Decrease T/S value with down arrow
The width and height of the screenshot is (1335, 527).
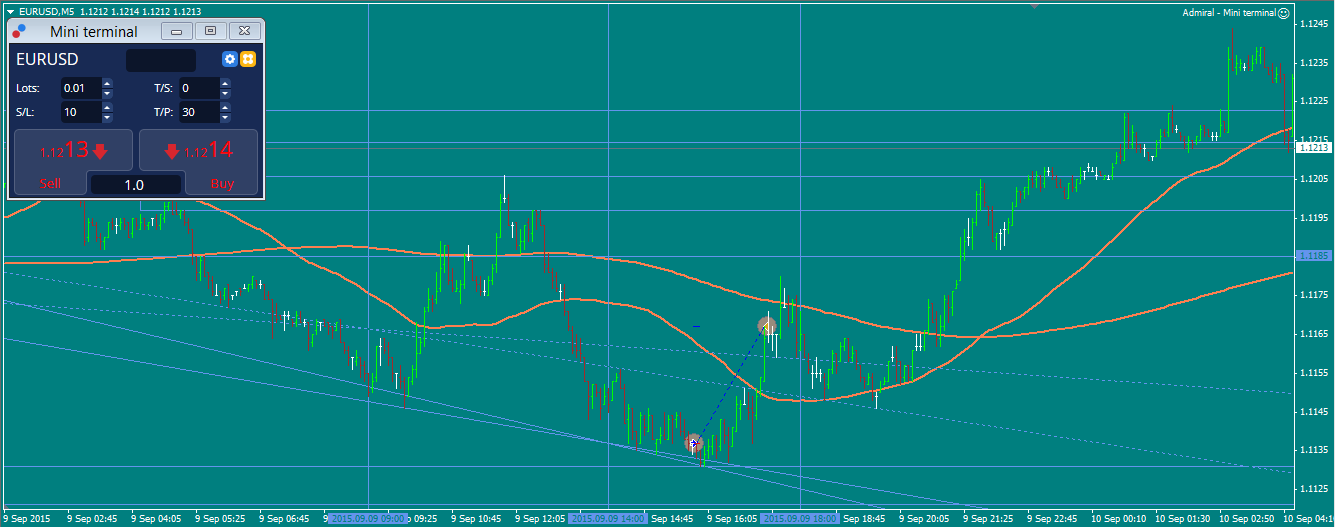coord(225,93)
